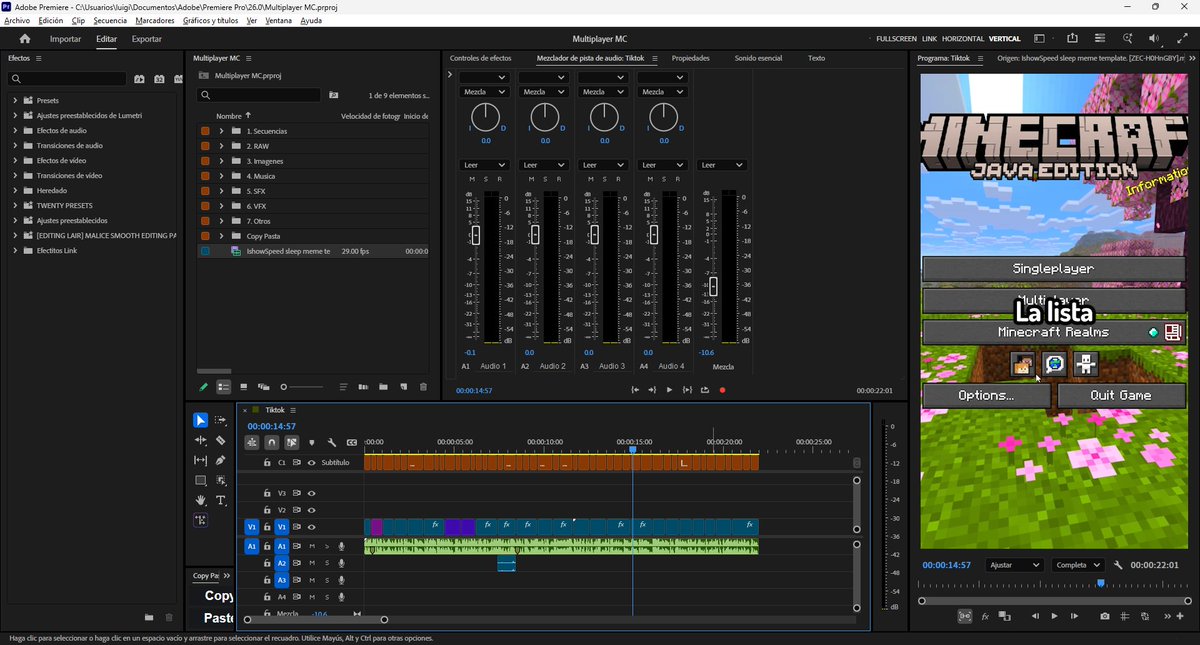Click Step Forward in Program monitor

(x=1074, y=616)
